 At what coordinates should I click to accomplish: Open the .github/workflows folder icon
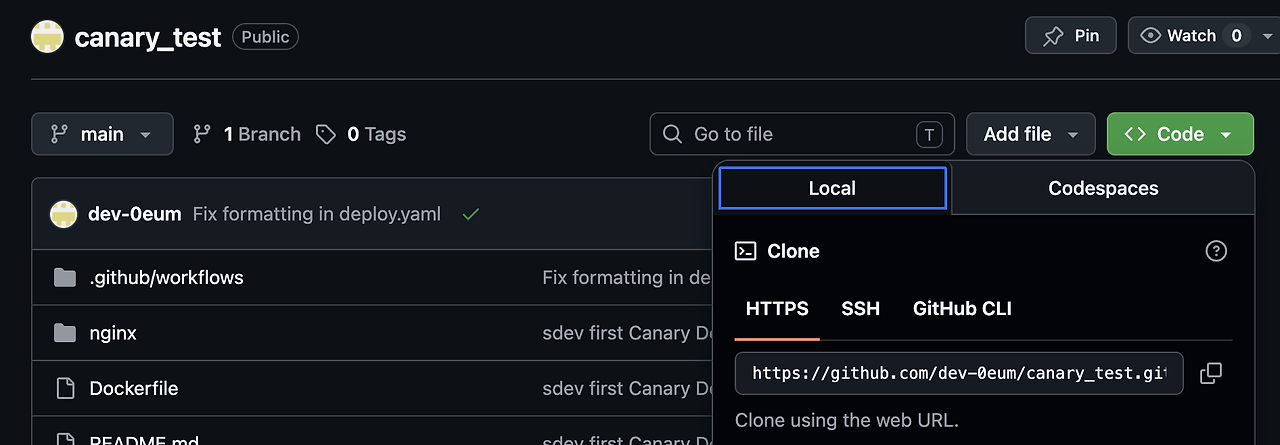(65, 277)
